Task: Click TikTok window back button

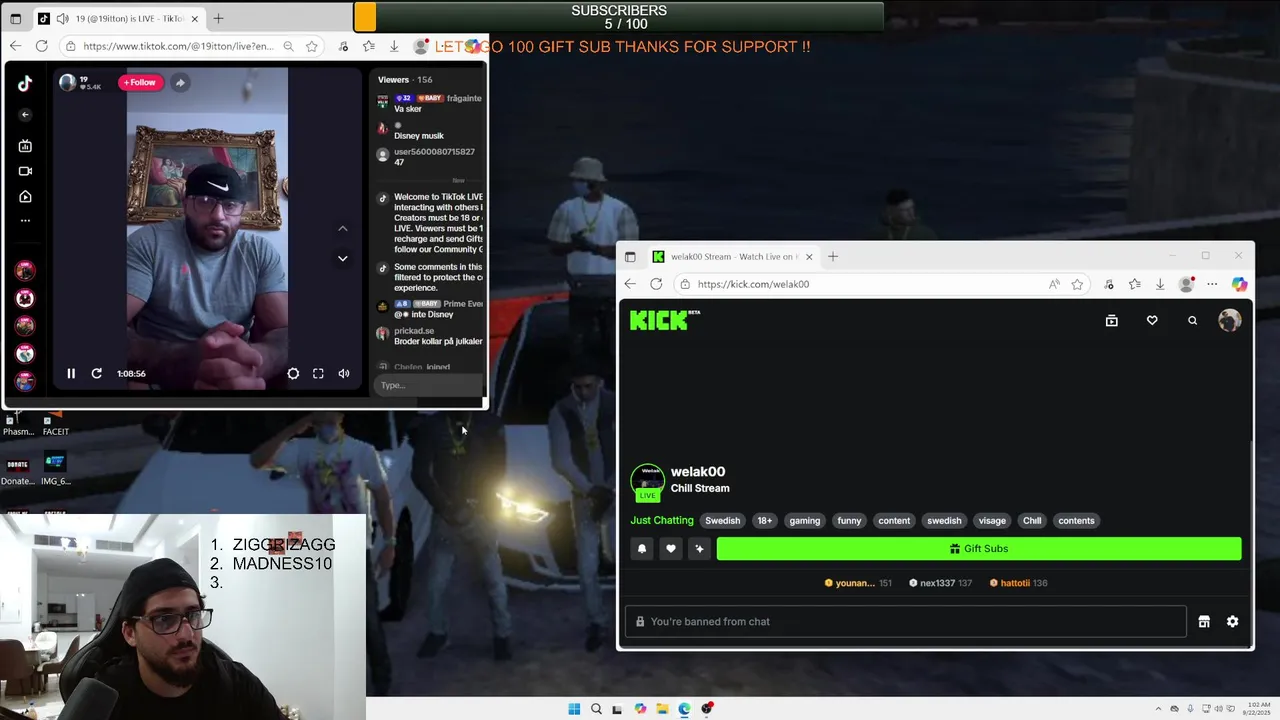Action: 15,46
